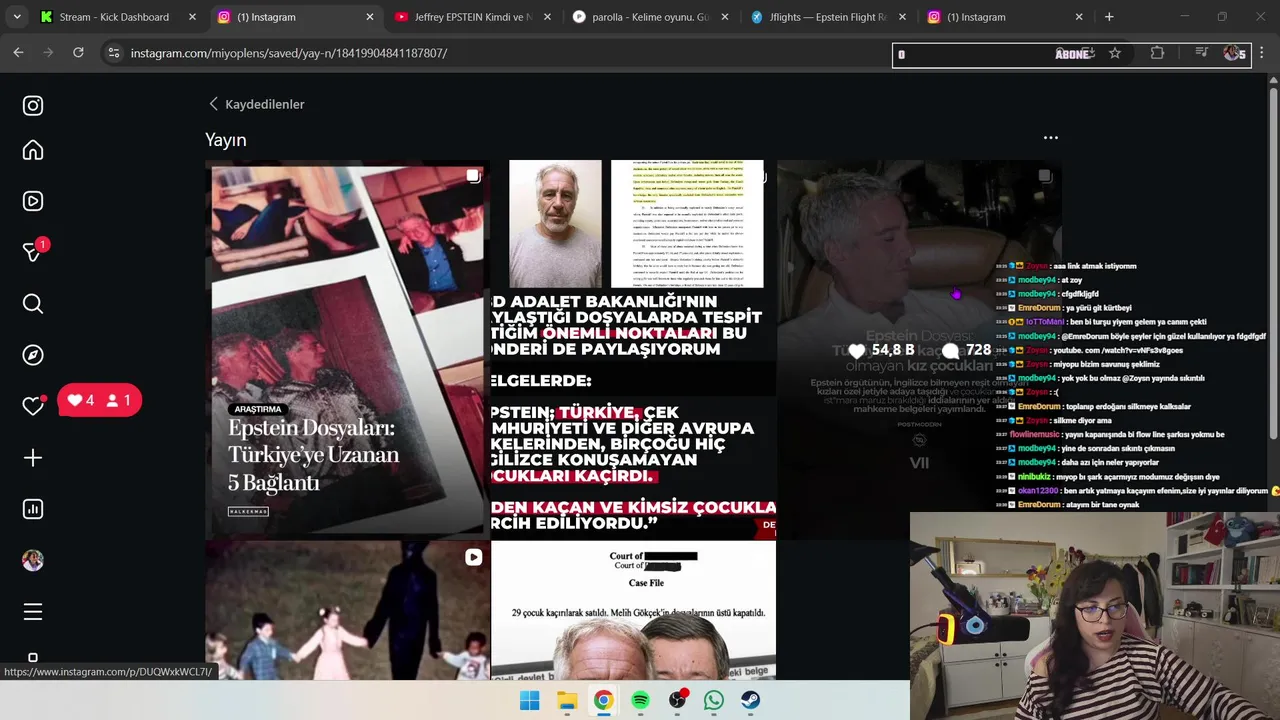This screenshot has height=720, width=1280.
Task: Close the Stream - Kick Dashboard tab
Action: (x=192, y=17)
